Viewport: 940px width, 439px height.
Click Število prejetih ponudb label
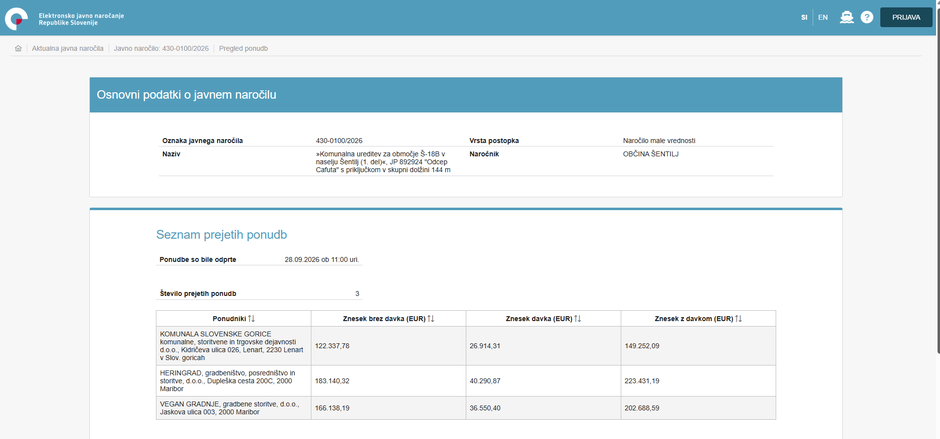[x=198, y=294]
